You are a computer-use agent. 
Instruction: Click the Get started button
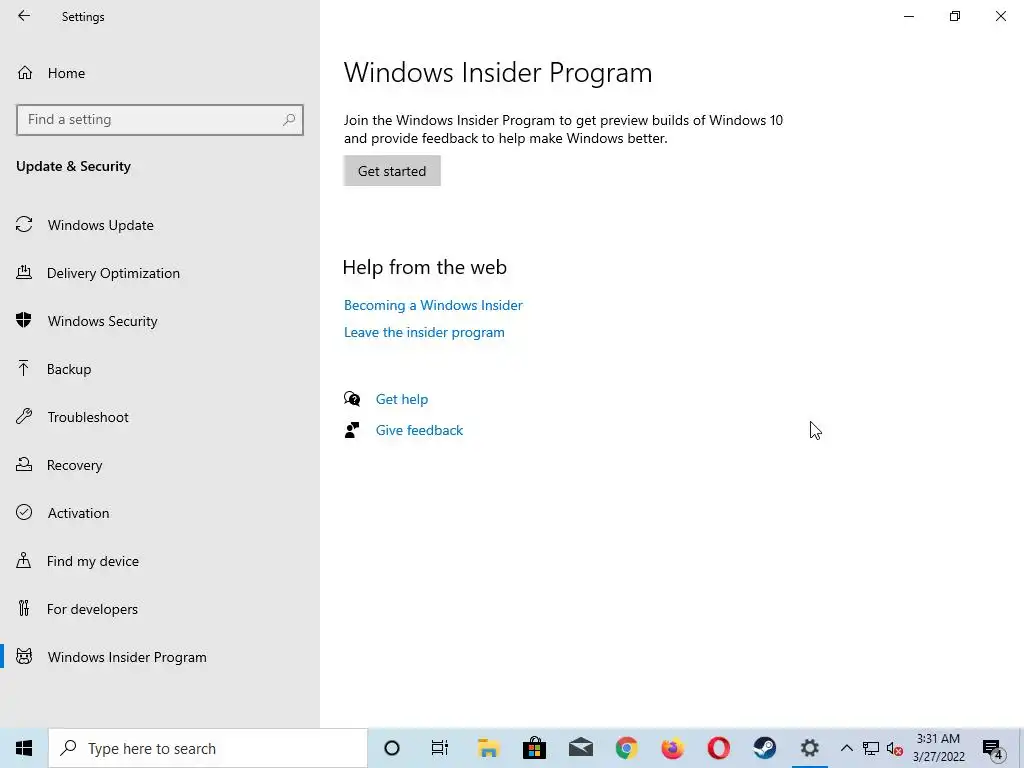[392, 170]
